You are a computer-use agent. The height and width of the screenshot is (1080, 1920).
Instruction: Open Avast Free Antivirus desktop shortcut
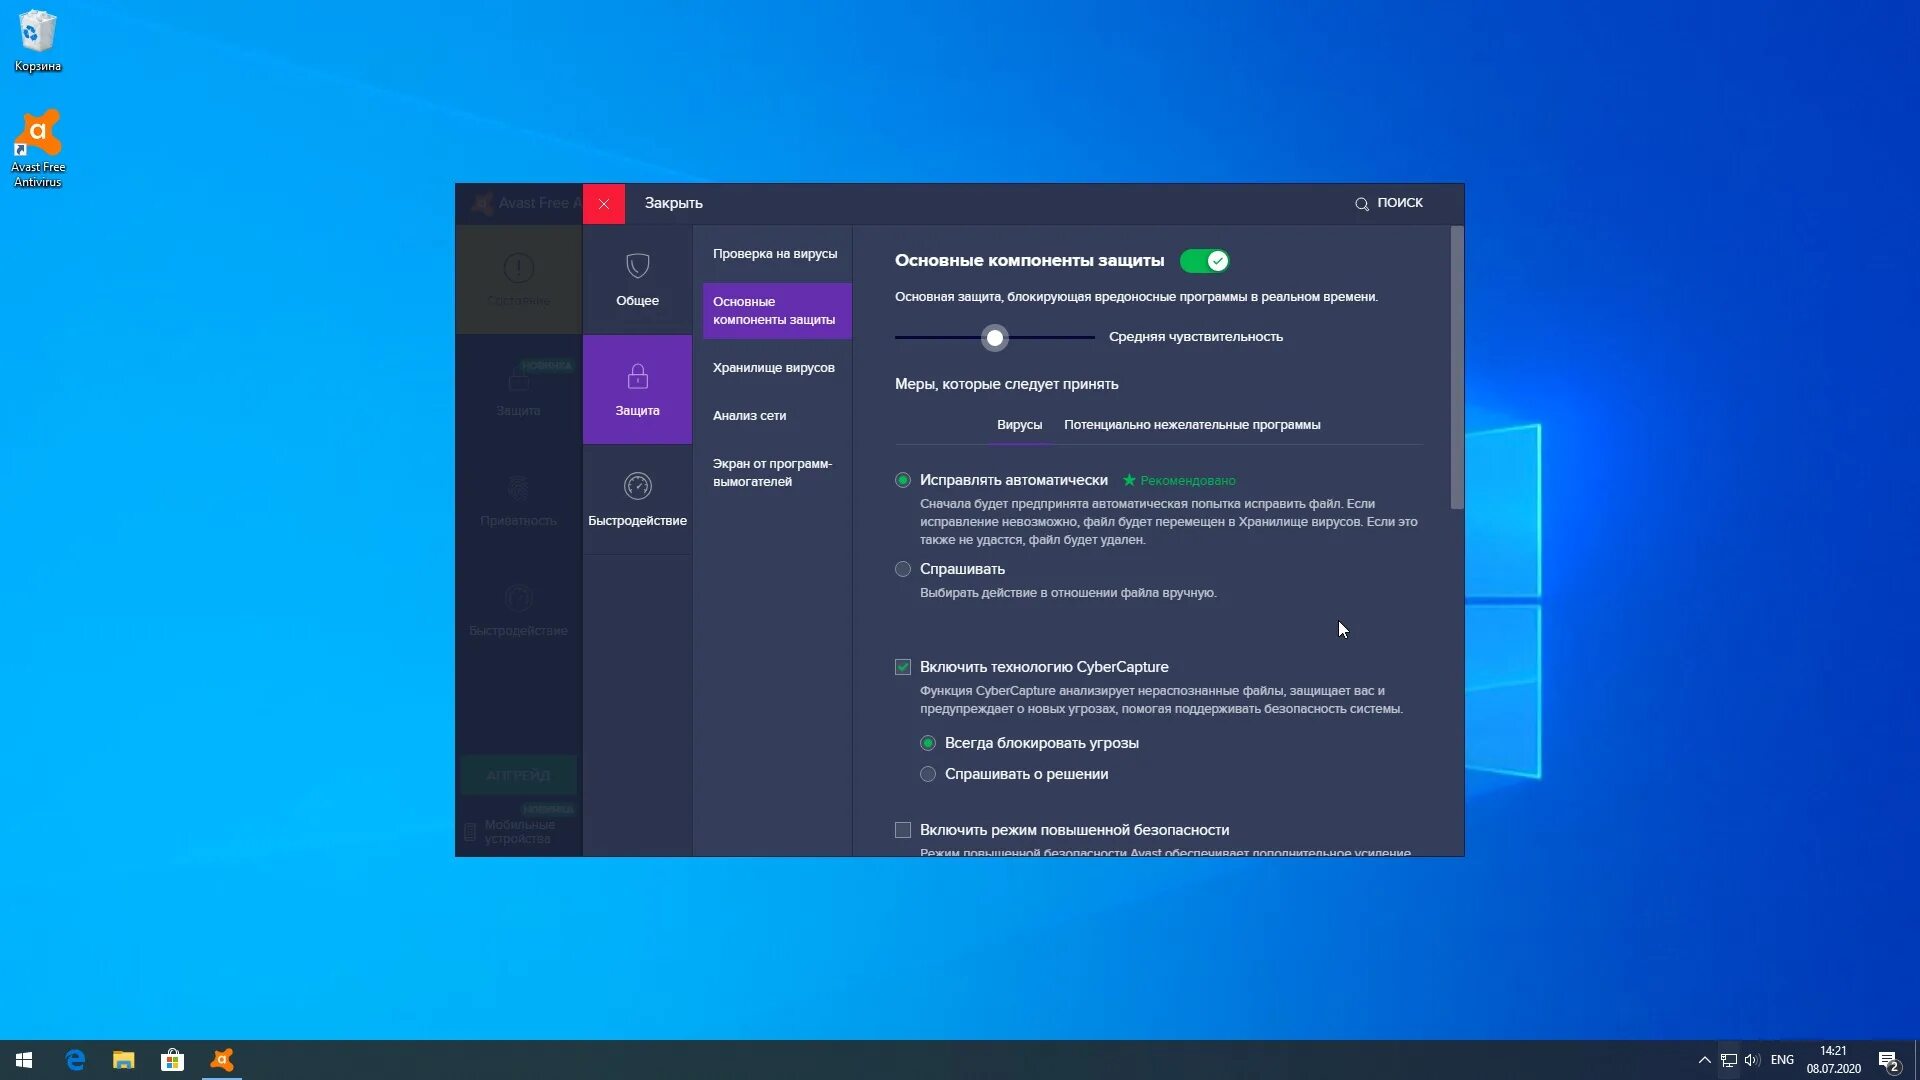click(x=38, y=148)
